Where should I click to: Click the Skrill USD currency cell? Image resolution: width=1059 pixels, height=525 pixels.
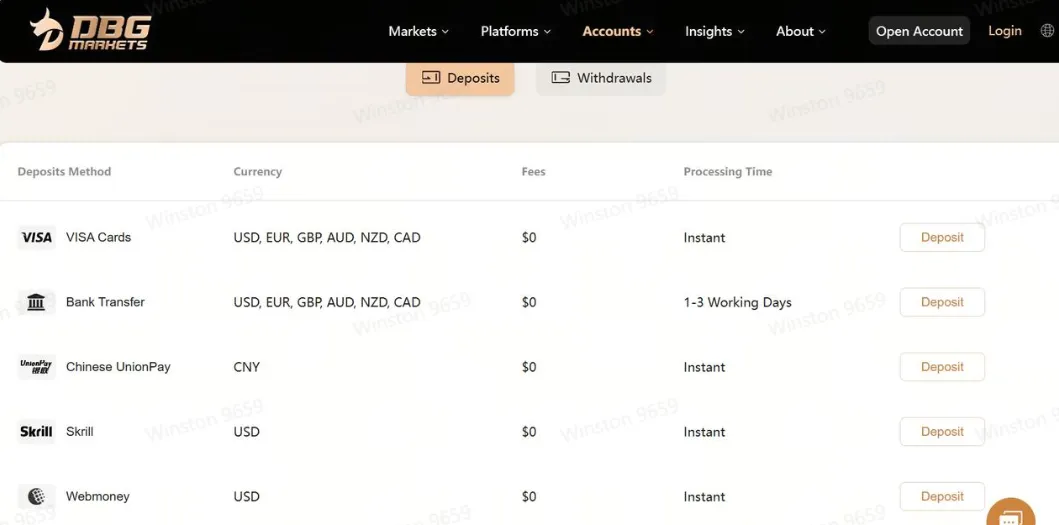[247, 432]
